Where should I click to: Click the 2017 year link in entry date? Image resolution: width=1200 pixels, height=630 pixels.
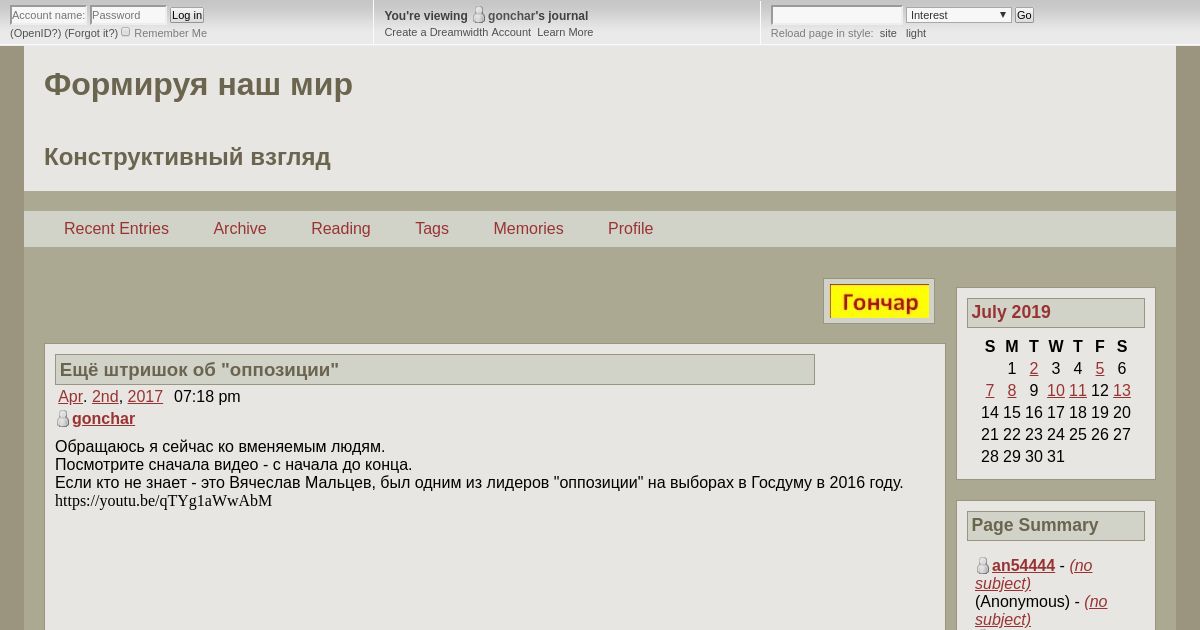(x=145, y=397)
